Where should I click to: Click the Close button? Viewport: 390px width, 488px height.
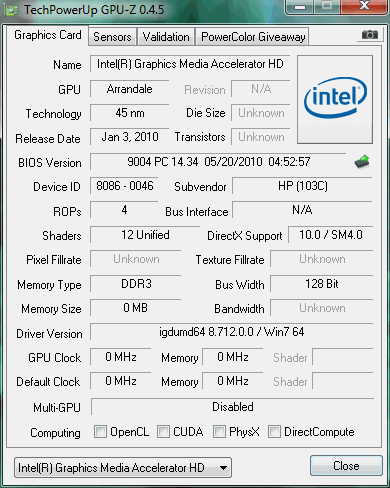[346, 466]
